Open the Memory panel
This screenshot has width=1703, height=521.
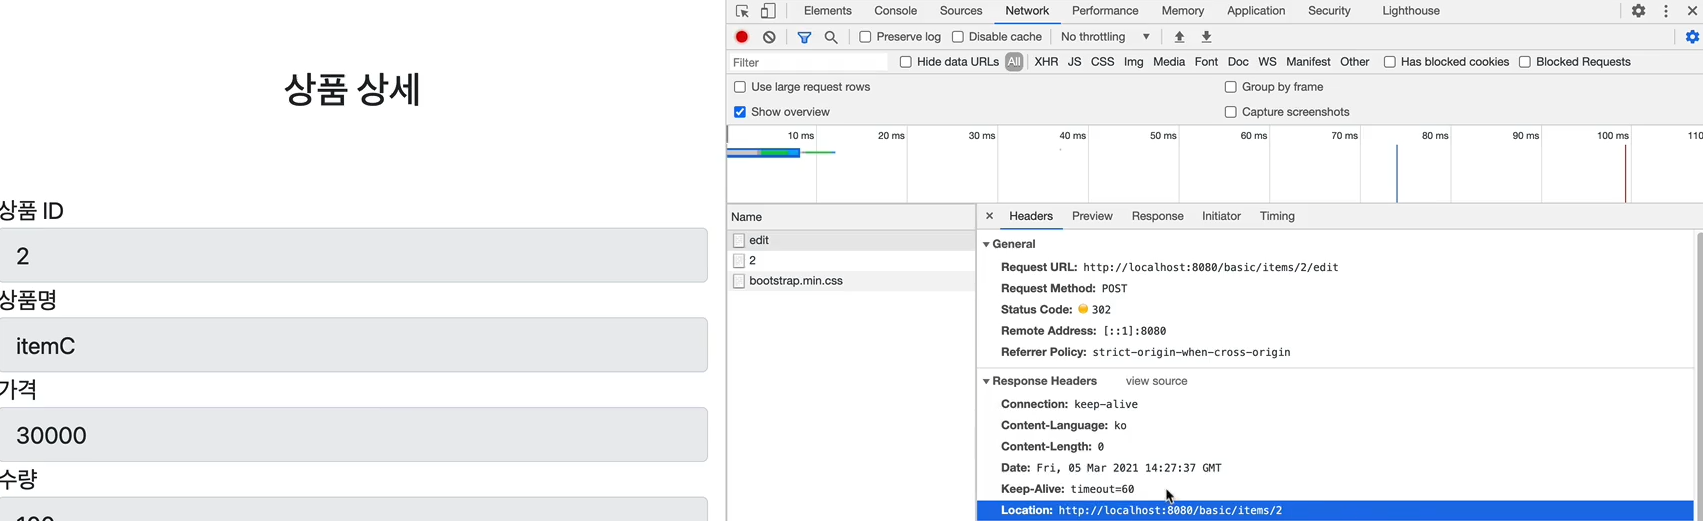(1183, 11)
